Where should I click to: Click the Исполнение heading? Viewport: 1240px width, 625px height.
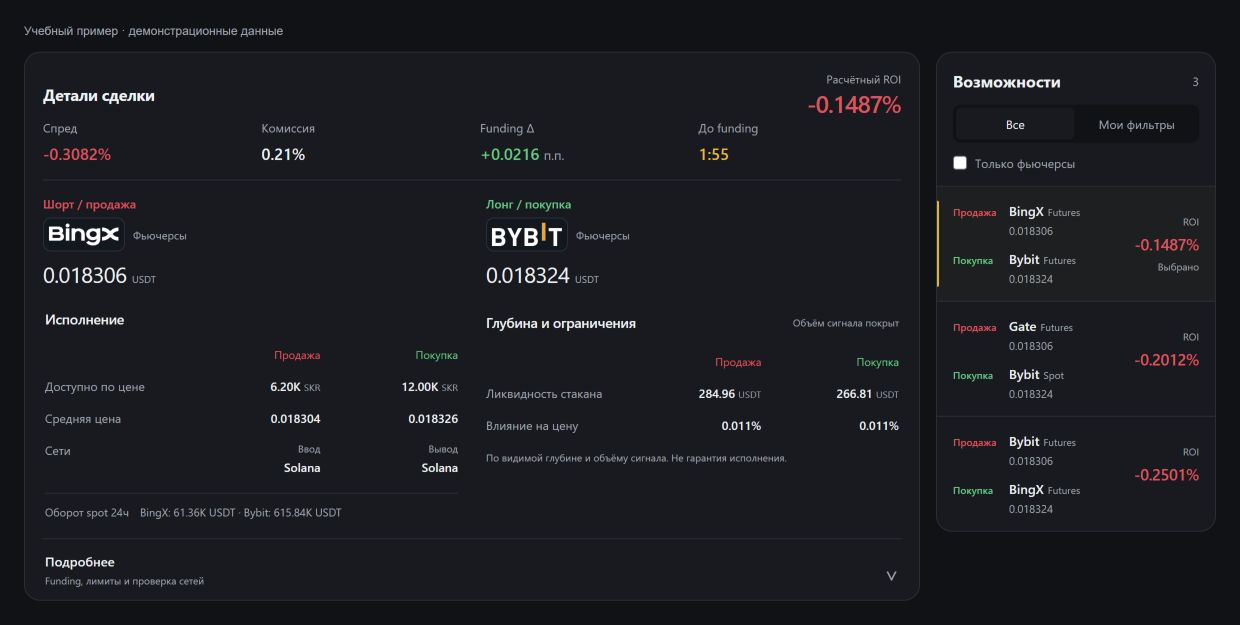[85, 320]
